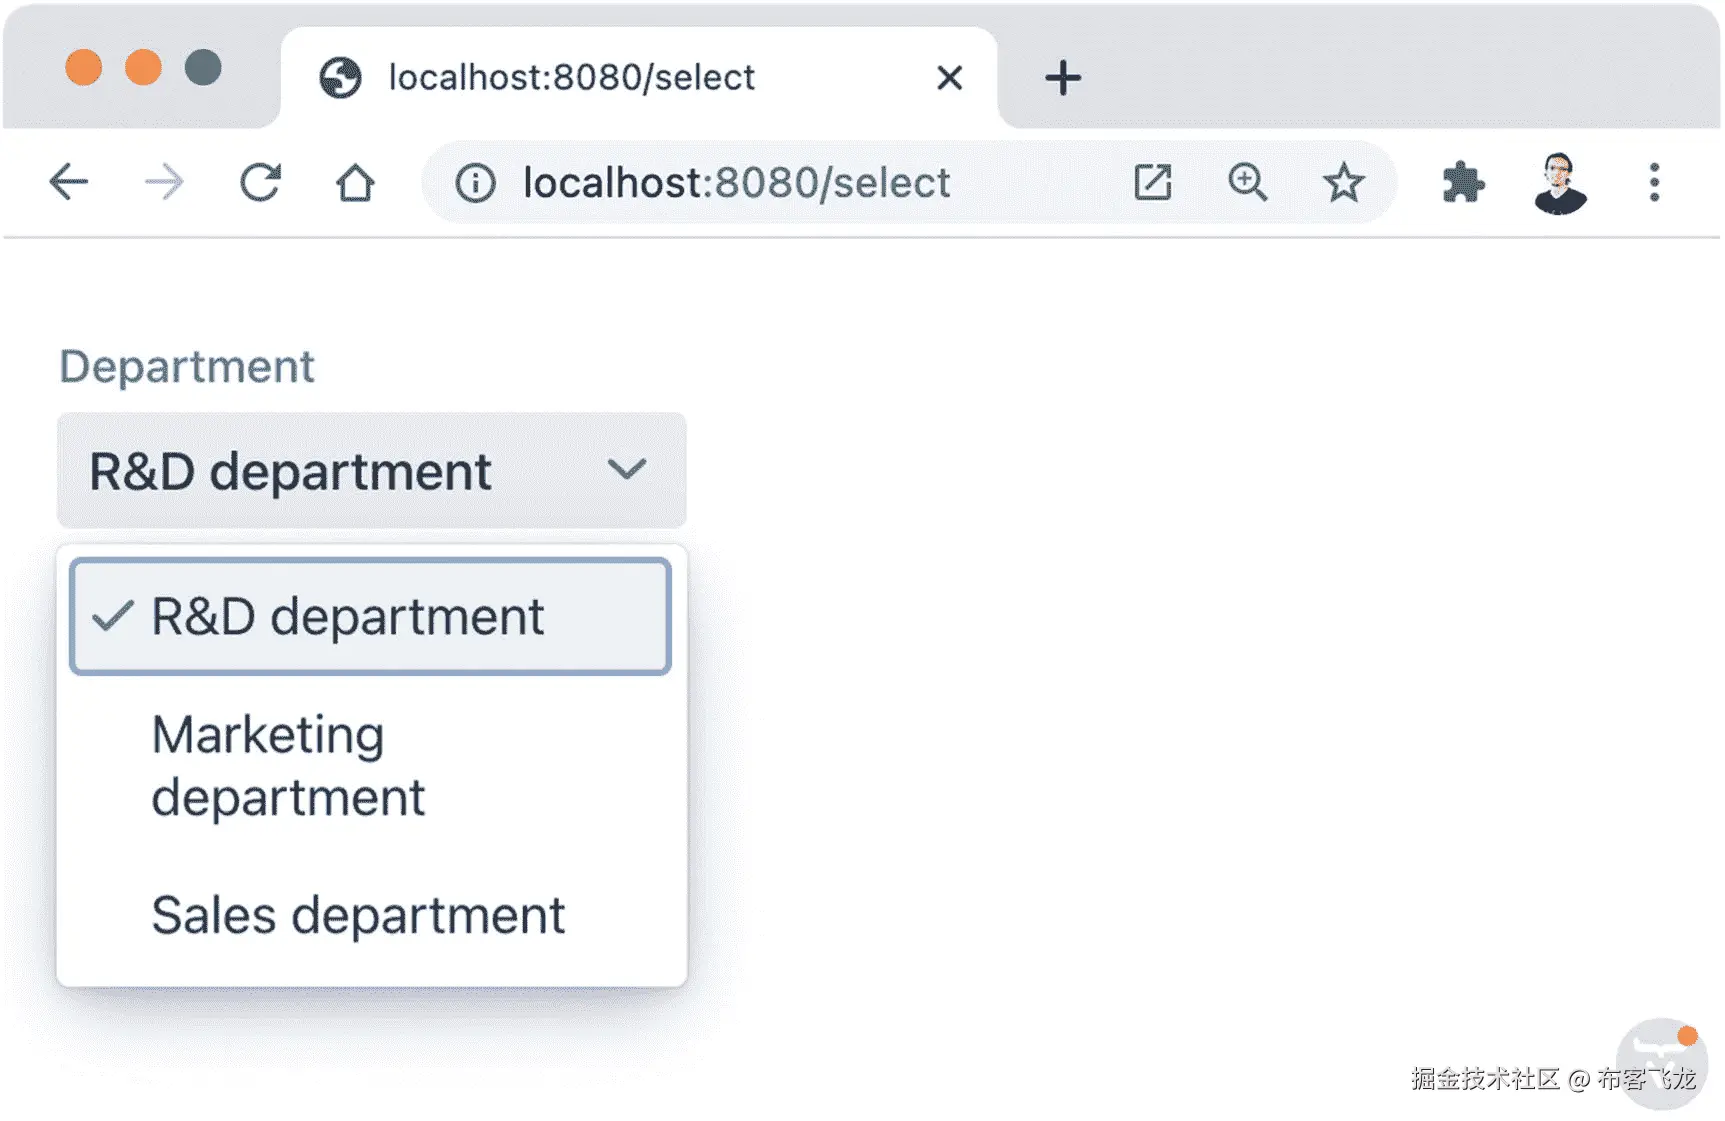Click the browser forward arrow

[164, 183]
